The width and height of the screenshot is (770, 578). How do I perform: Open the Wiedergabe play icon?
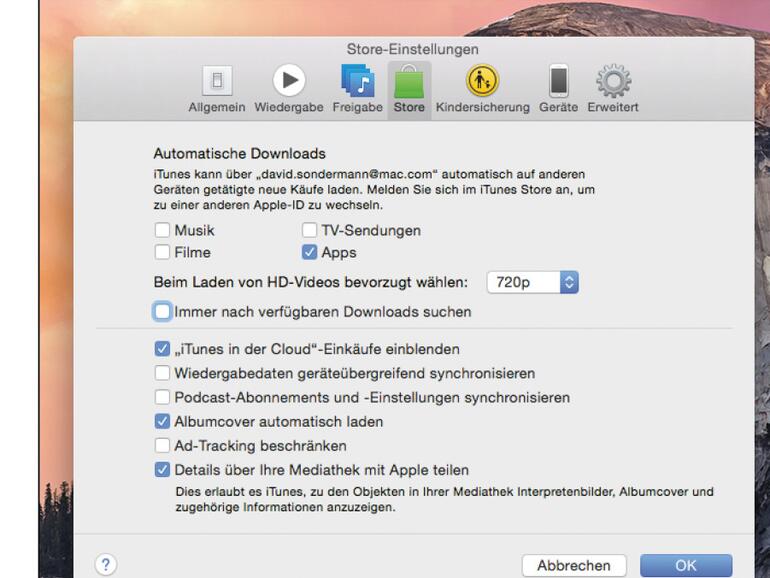(x=289, y=80)
